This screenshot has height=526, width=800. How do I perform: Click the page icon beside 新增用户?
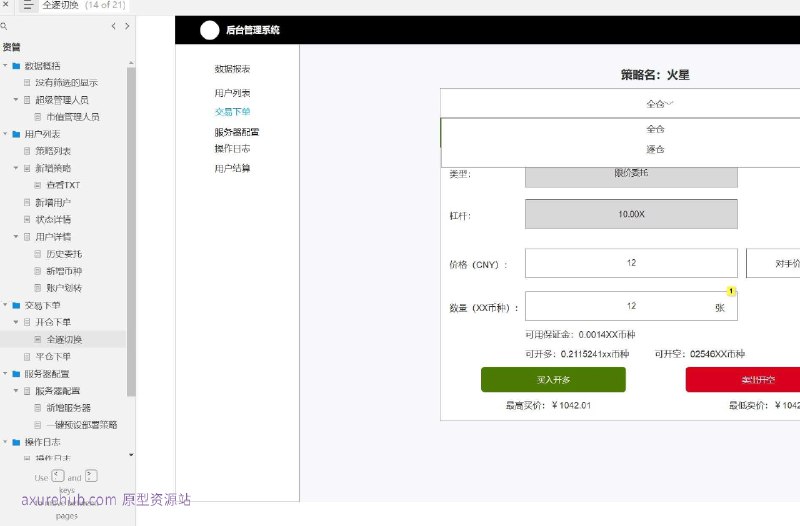(x=27, y=203)
